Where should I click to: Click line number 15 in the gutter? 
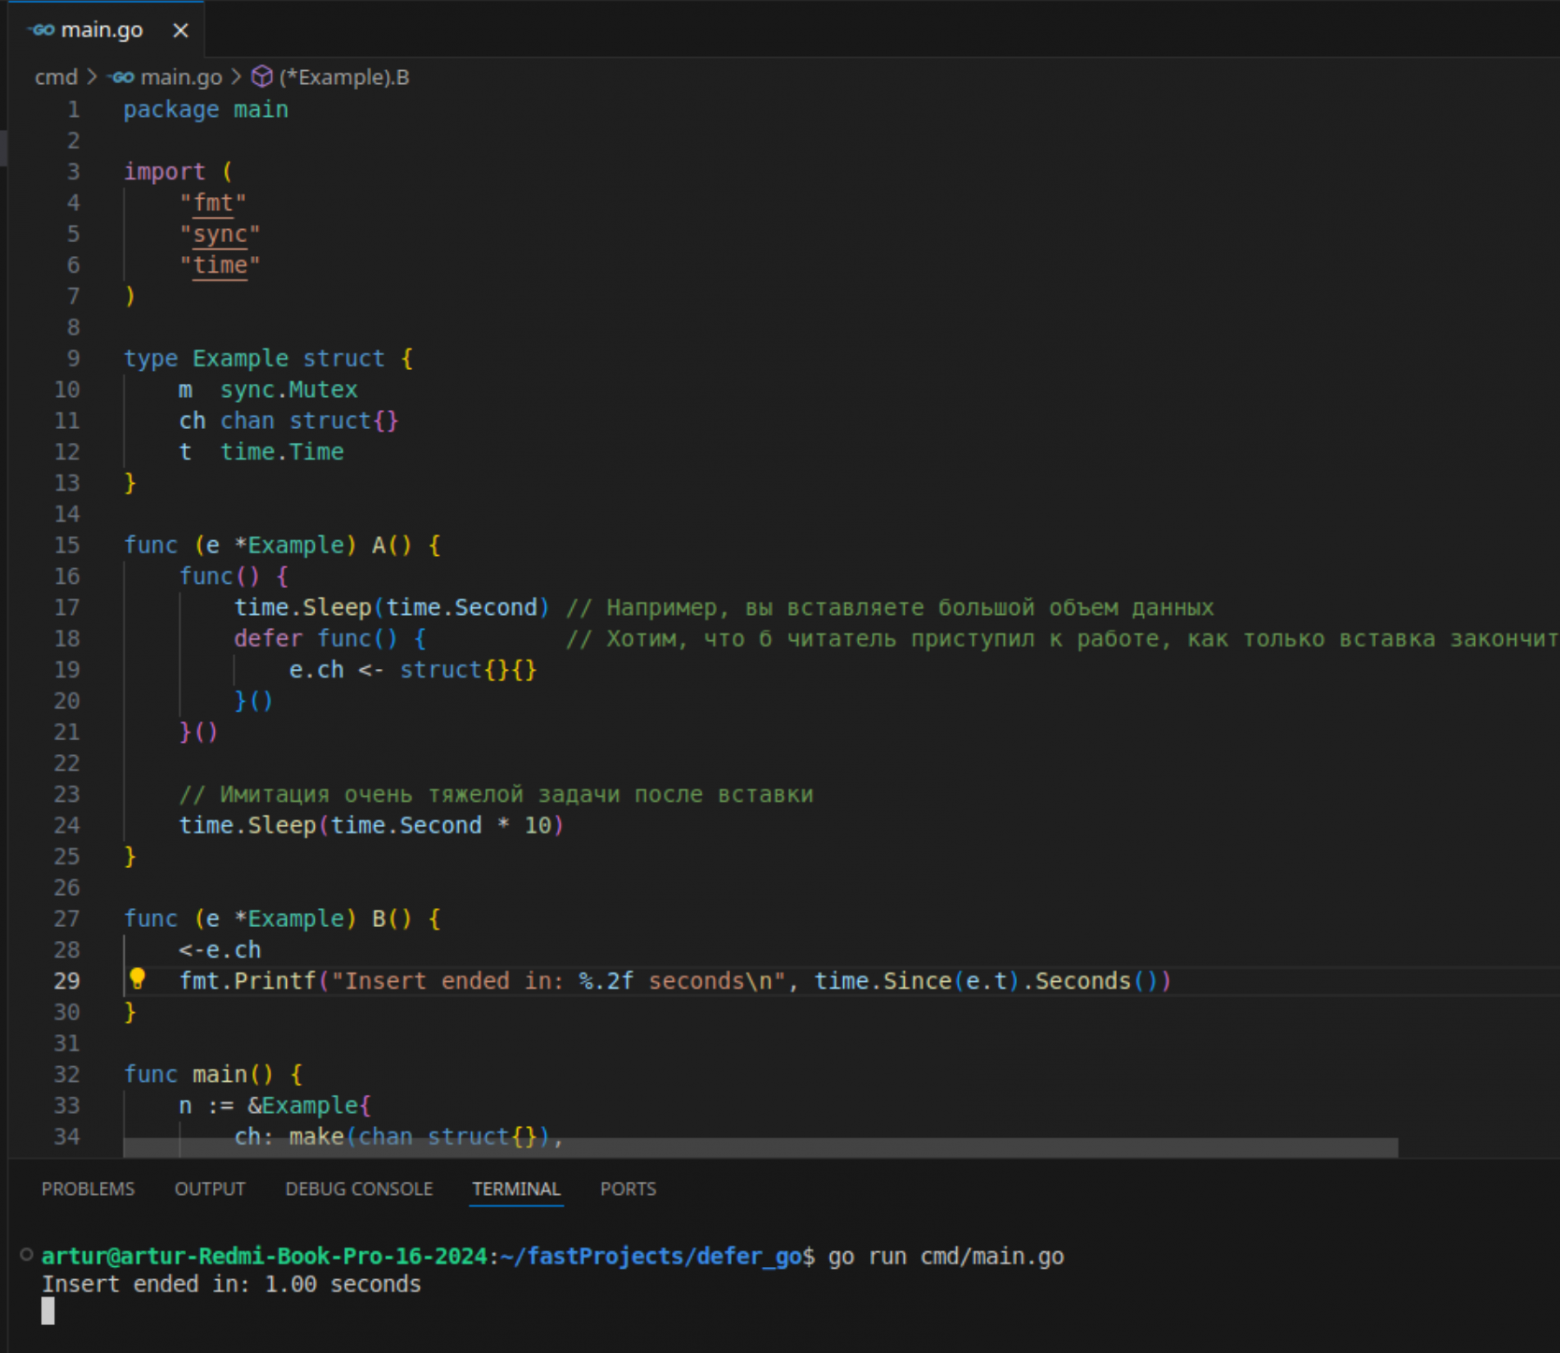(x=67, y=545)
